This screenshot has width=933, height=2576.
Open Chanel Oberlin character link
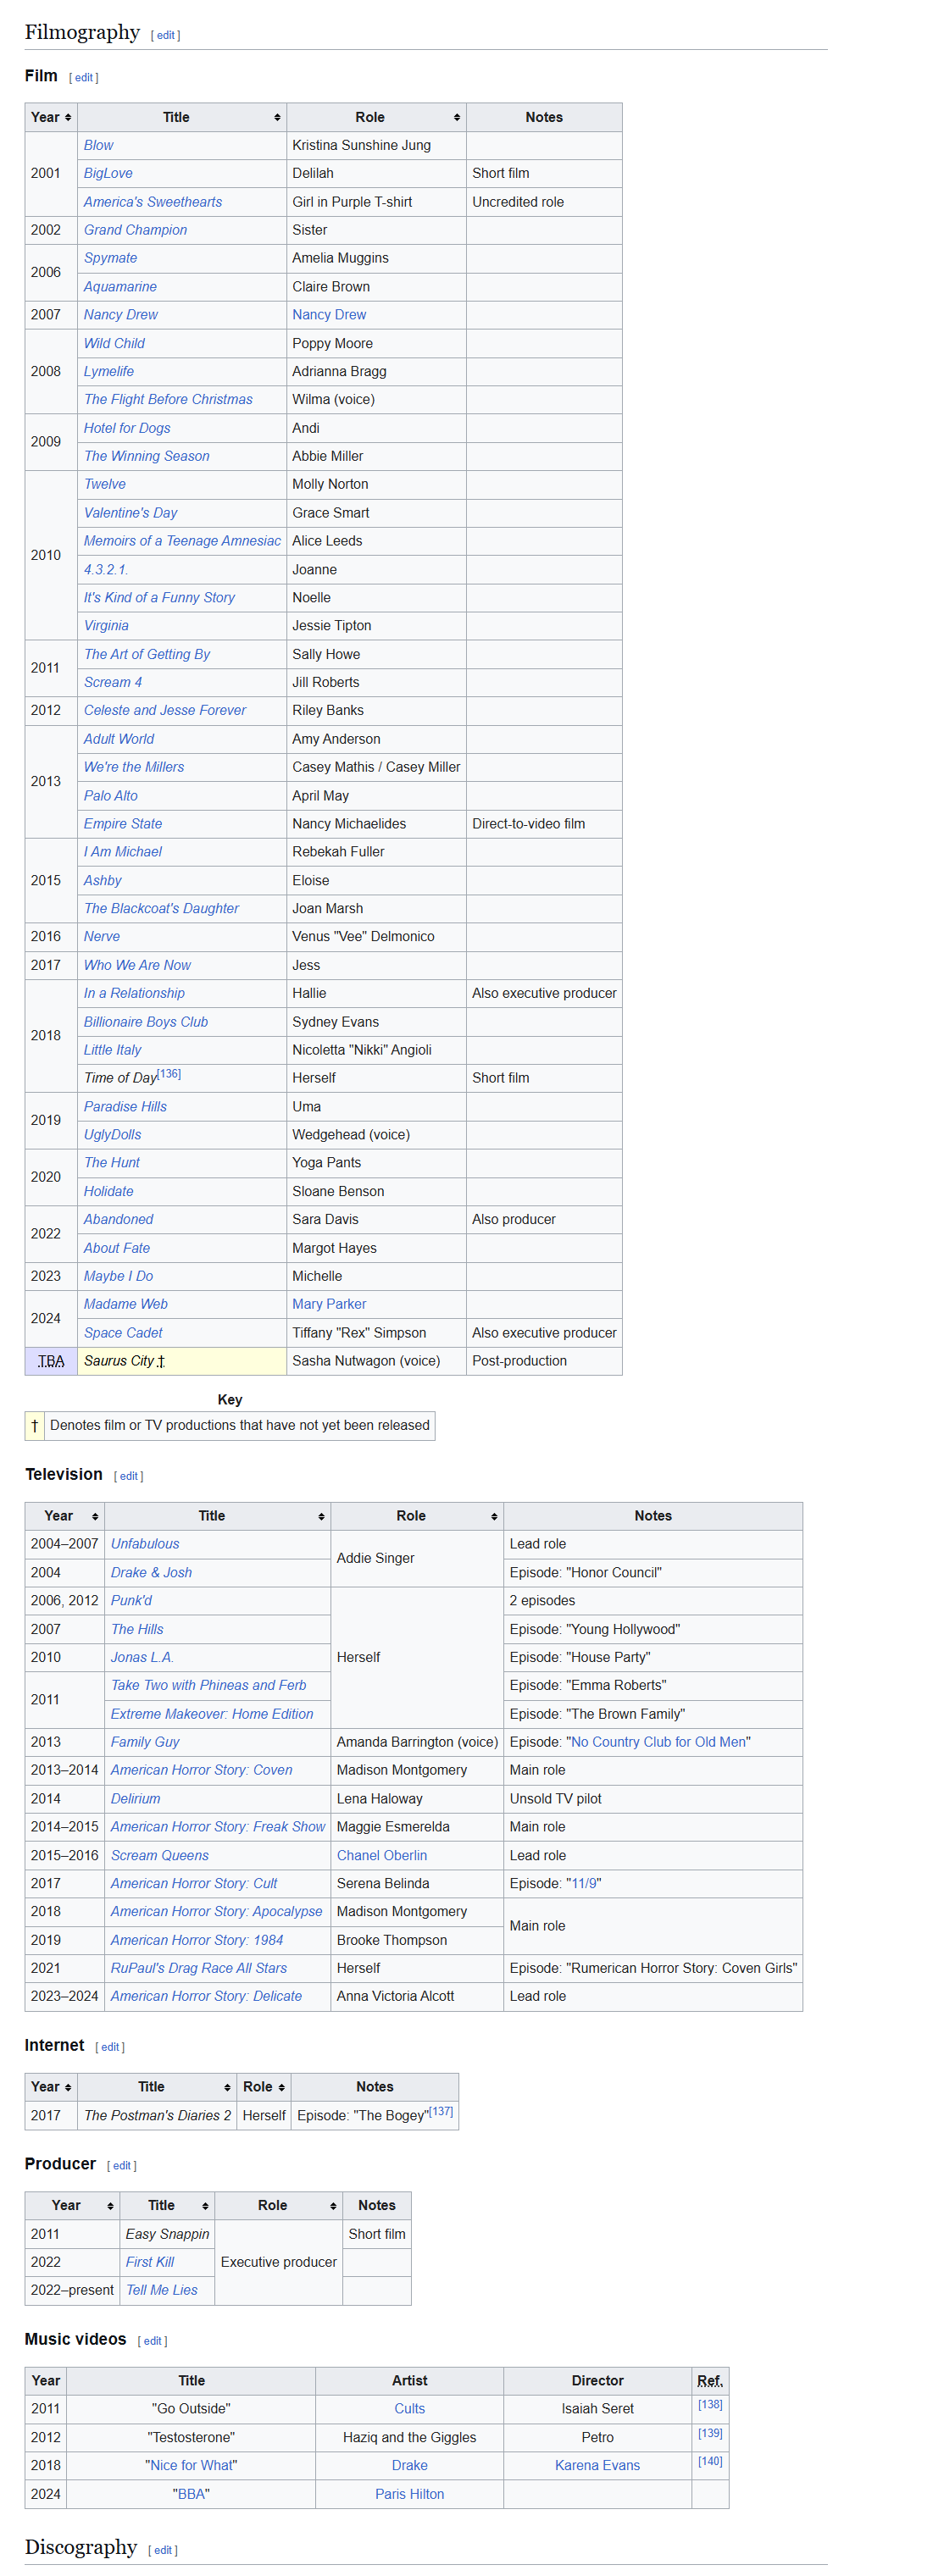click(x=382, y=1855)
